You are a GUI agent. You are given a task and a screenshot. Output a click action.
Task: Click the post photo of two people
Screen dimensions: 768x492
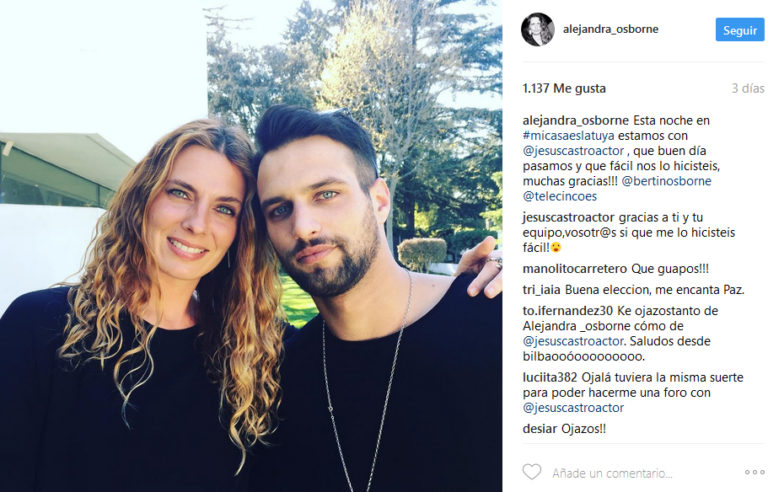pyautogui.click(x=251, y=246)
